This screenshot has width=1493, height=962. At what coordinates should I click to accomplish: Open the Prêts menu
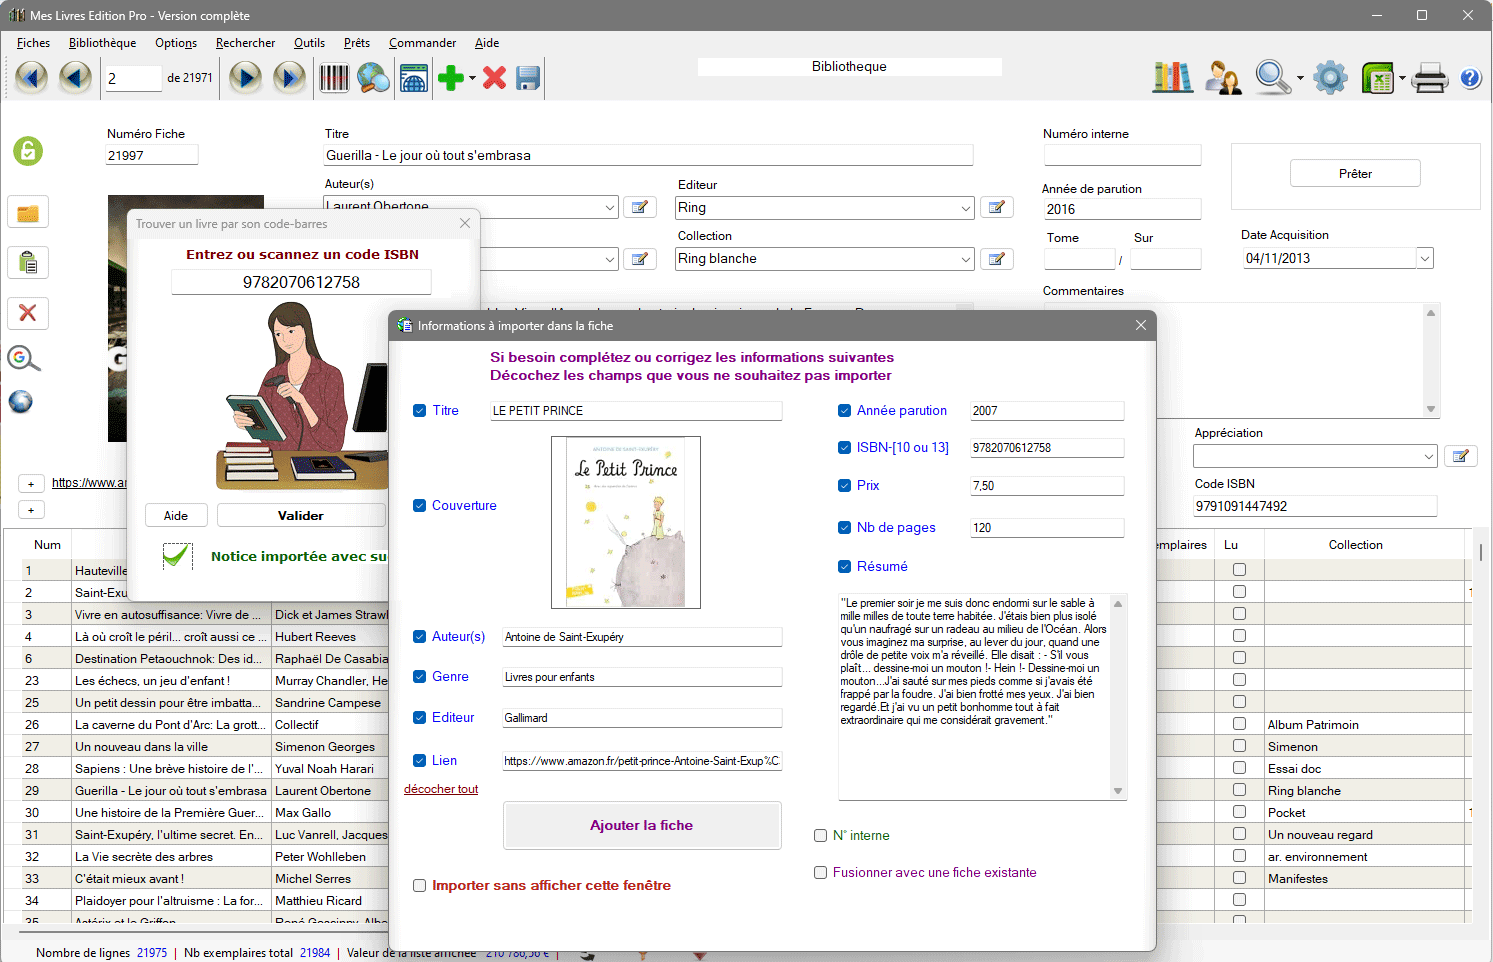pyautogui.click(x=357, y=43)
